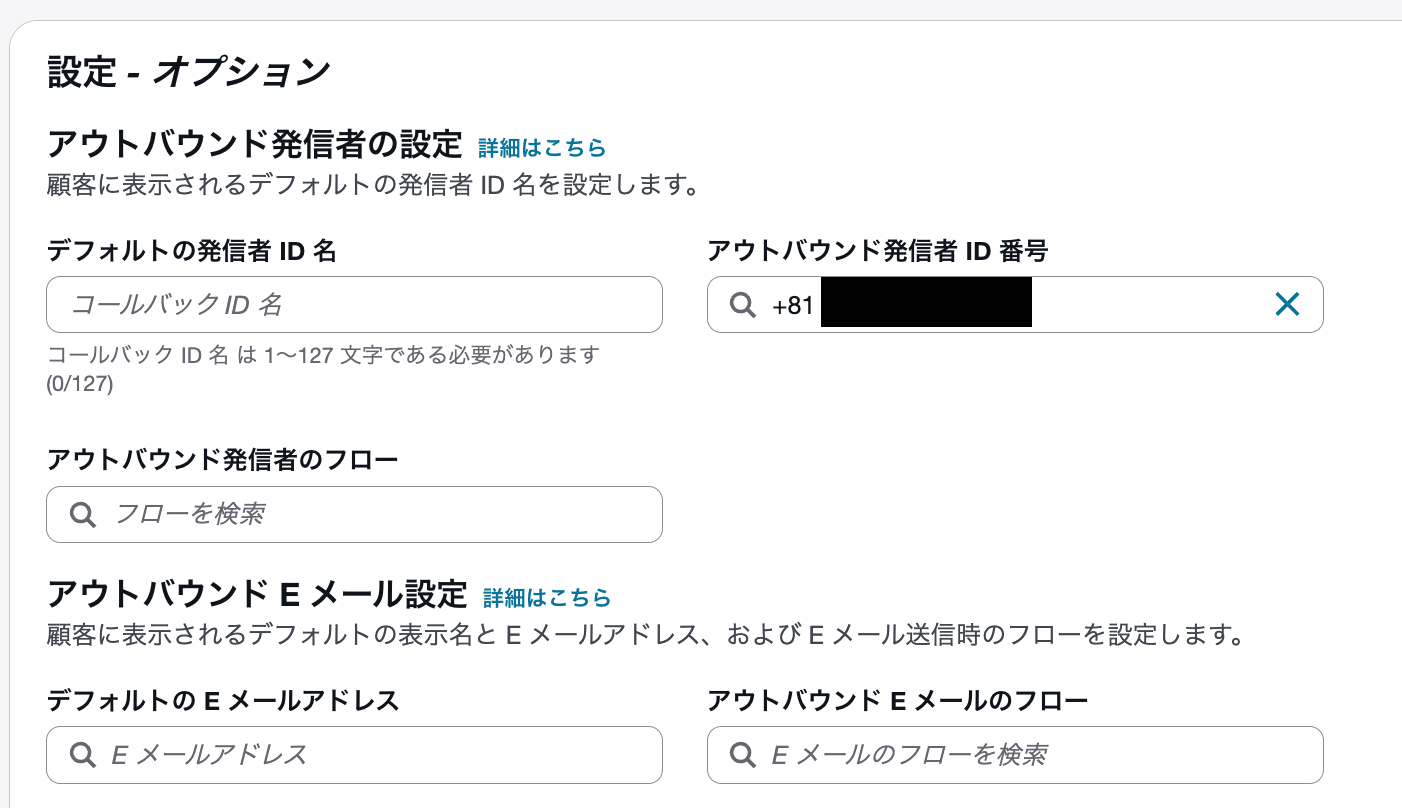Screen dimensions: 1402x808
Task: Click the search icon in the caller ID number field
Action: tap(741, 304)
